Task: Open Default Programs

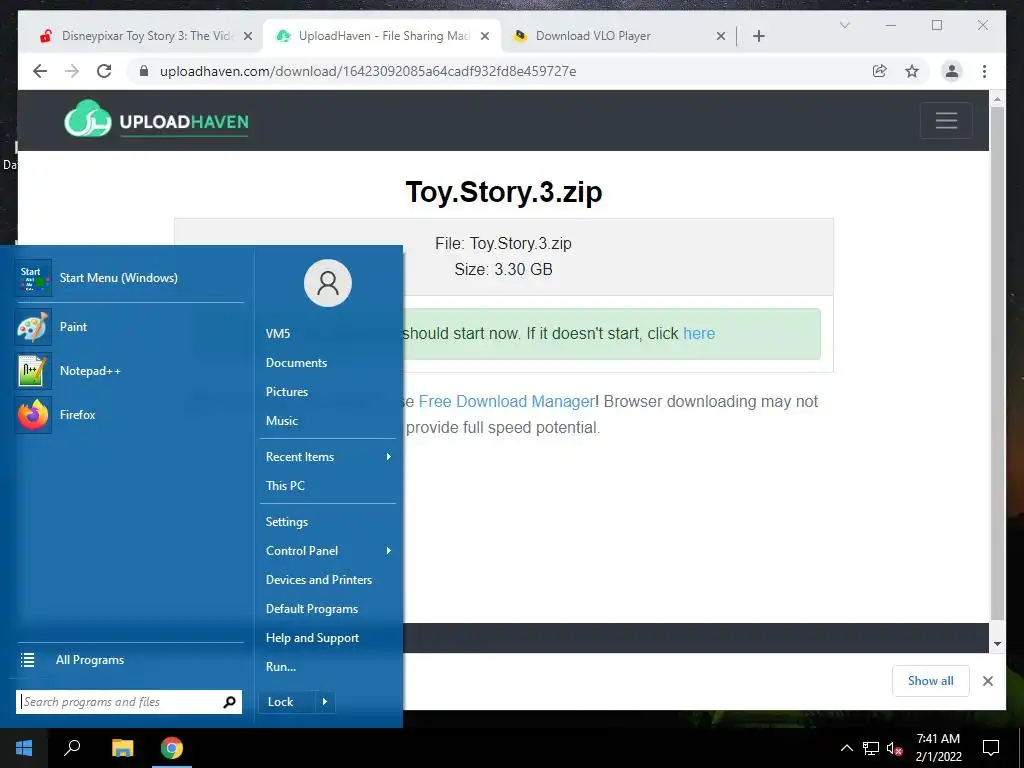Action: pos(312,609)
